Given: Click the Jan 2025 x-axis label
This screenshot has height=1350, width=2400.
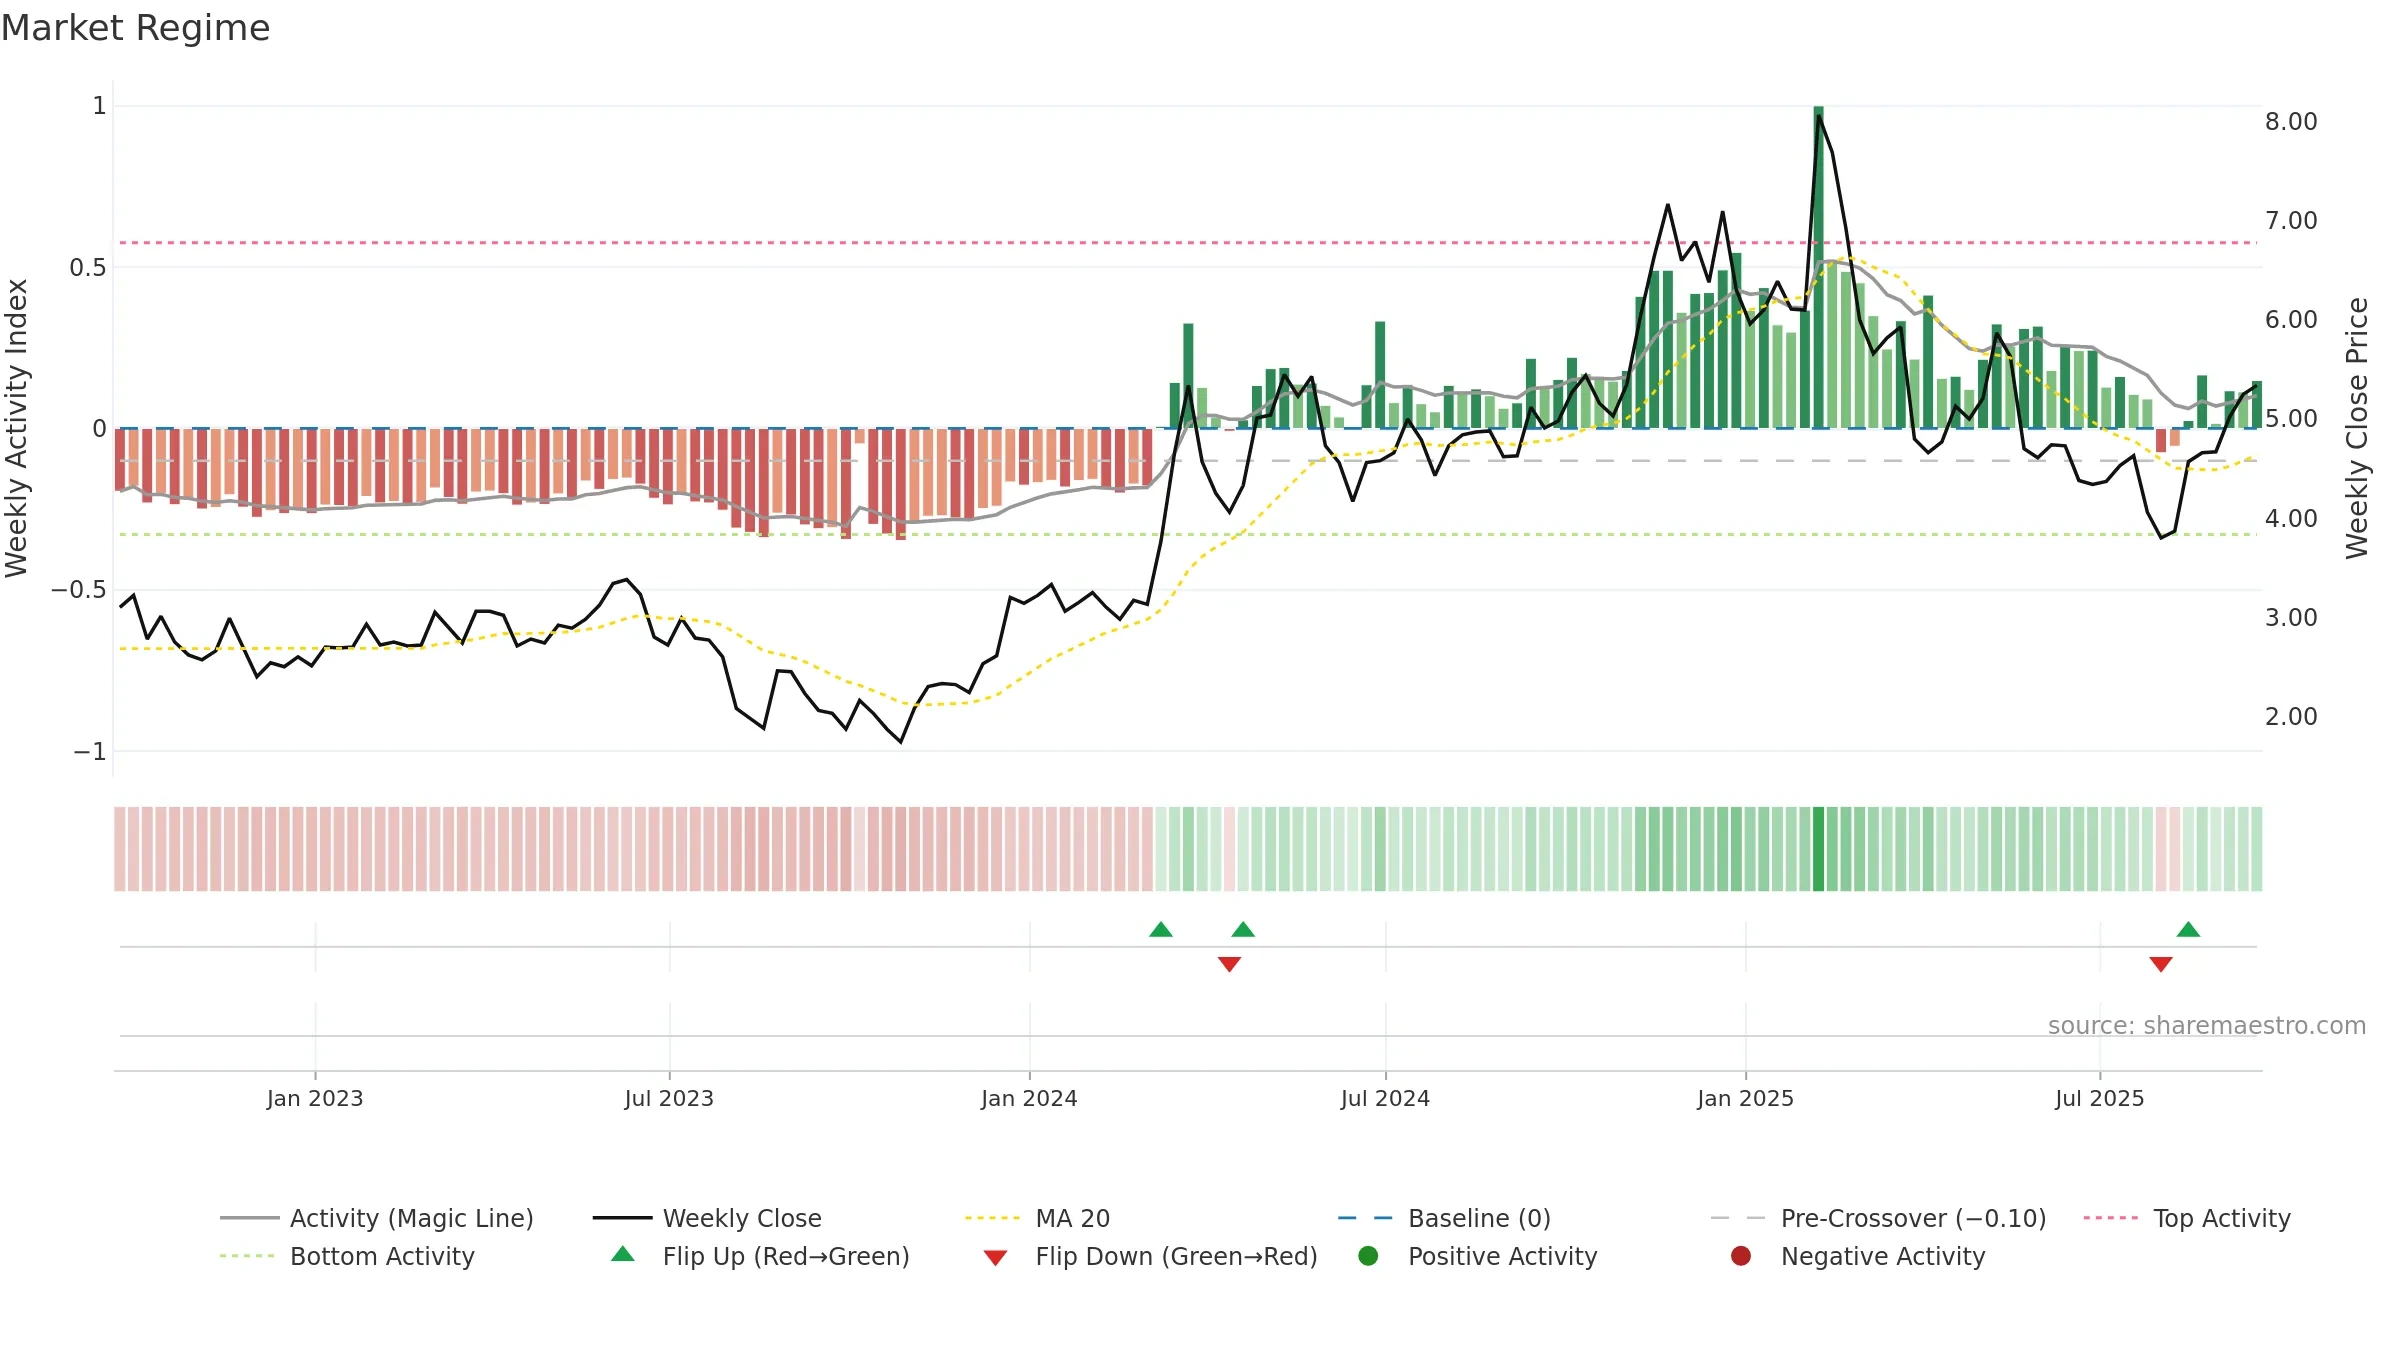Looking at the screenshot, I should point(1745,1099).
